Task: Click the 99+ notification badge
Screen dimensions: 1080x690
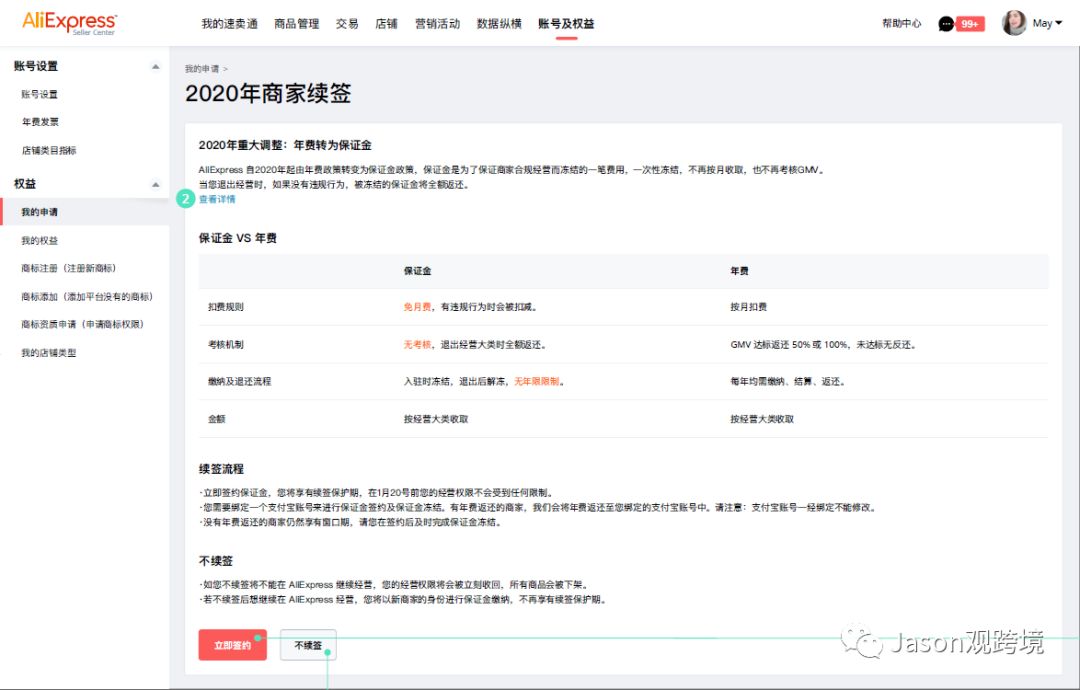Action: (970, 24)
